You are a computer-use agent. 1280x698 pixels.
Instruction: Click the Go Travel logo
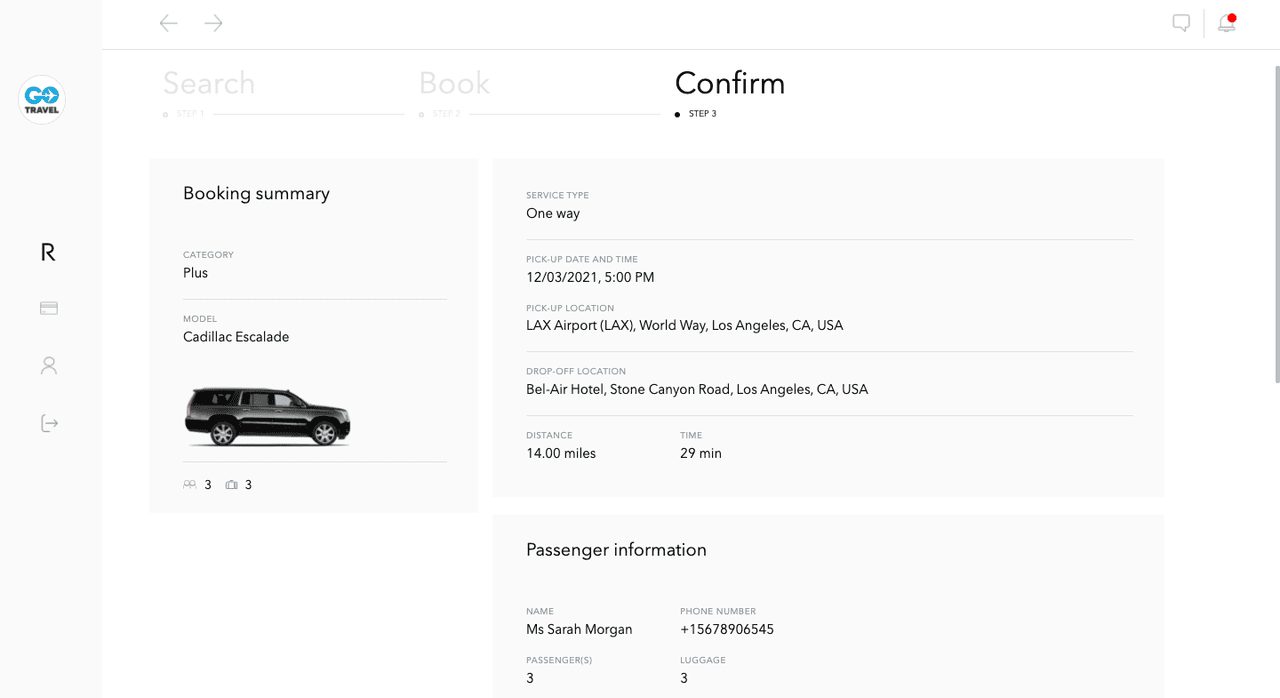click(x=42, y=100)
